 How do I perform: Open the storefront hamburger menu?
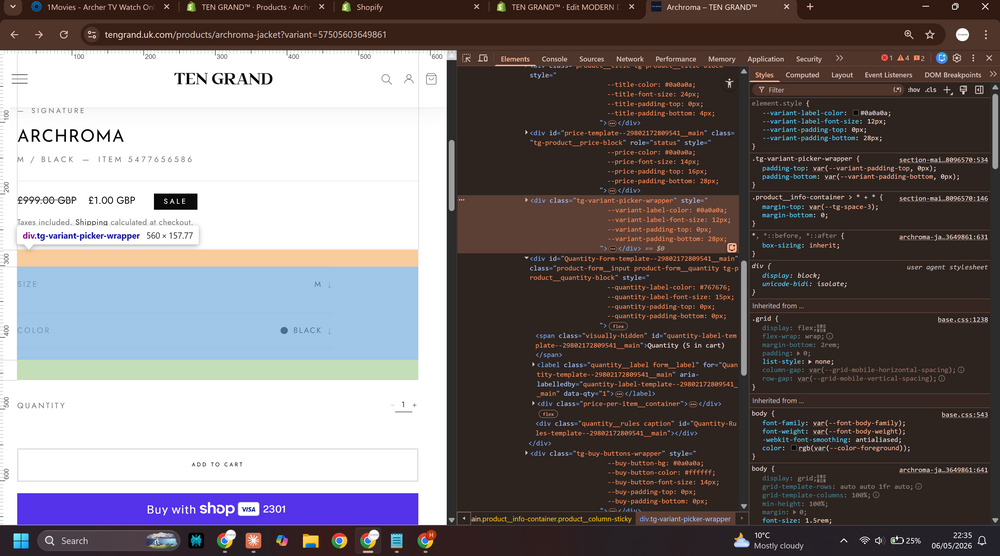(x=20, y=79)
